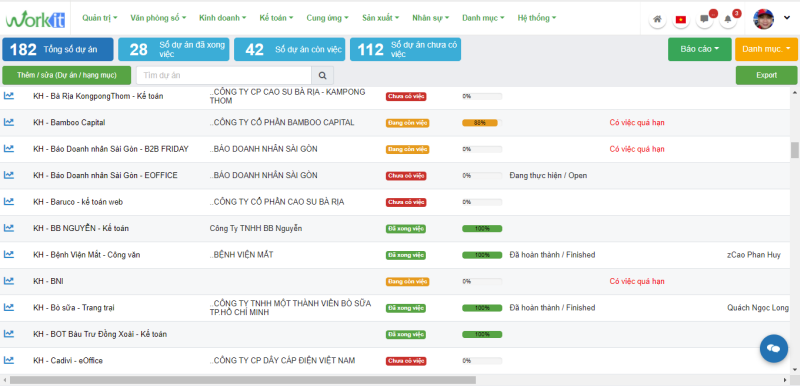Click Có việc quá hạn on KH - BNI row
The height and width of the screenshot is (386, 800).
point(637,281)
